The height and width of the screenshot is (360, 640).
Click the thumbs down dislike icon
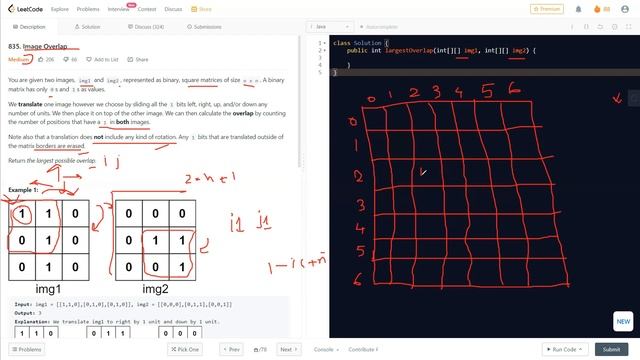[69, 59]
